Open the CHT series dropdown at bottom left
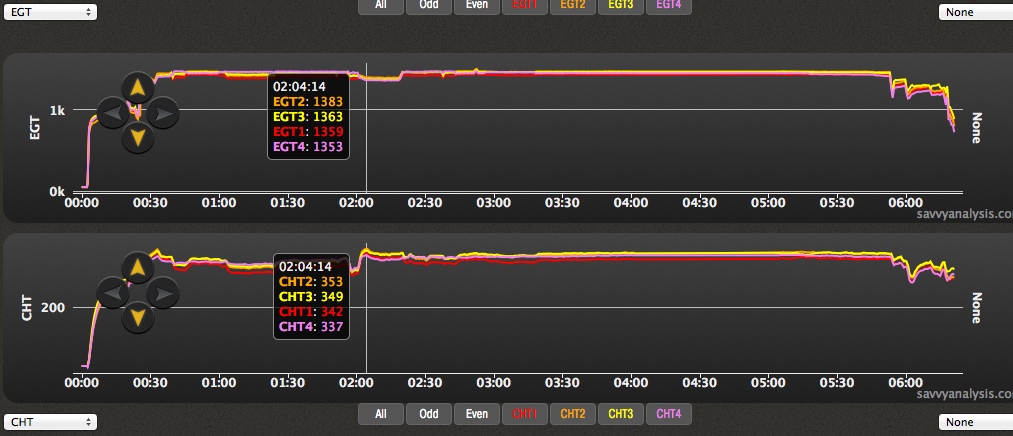 50,421
